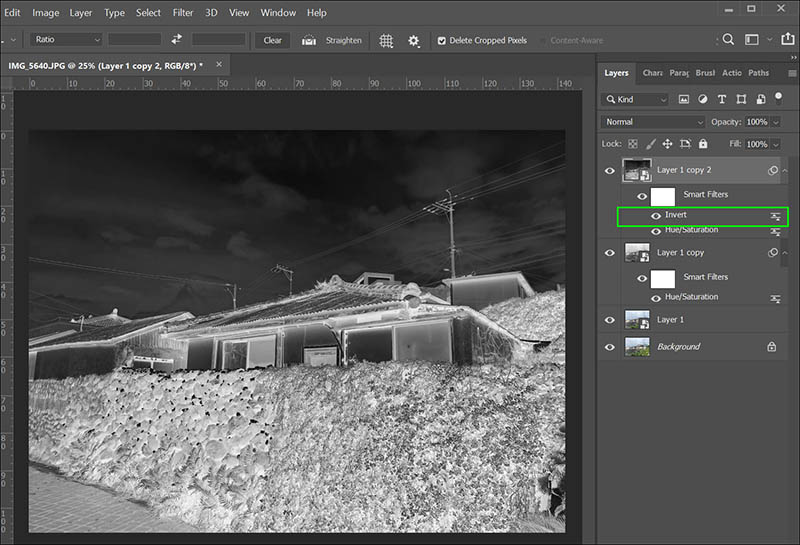Image resolution: width=800 pixels, height=545 pixels.
Task: Click the Straighten level icon
Action: click(309, 40)
